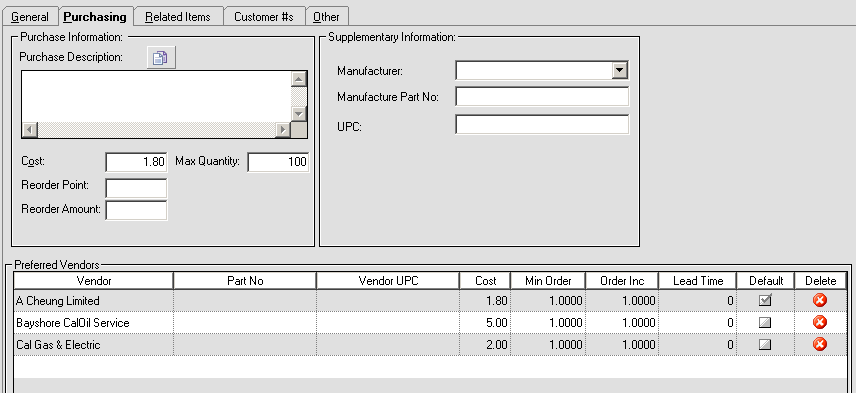Click right arrow of description horizontal scrollbar
This screenshot has width=856, height=393.
pos(282,130)
